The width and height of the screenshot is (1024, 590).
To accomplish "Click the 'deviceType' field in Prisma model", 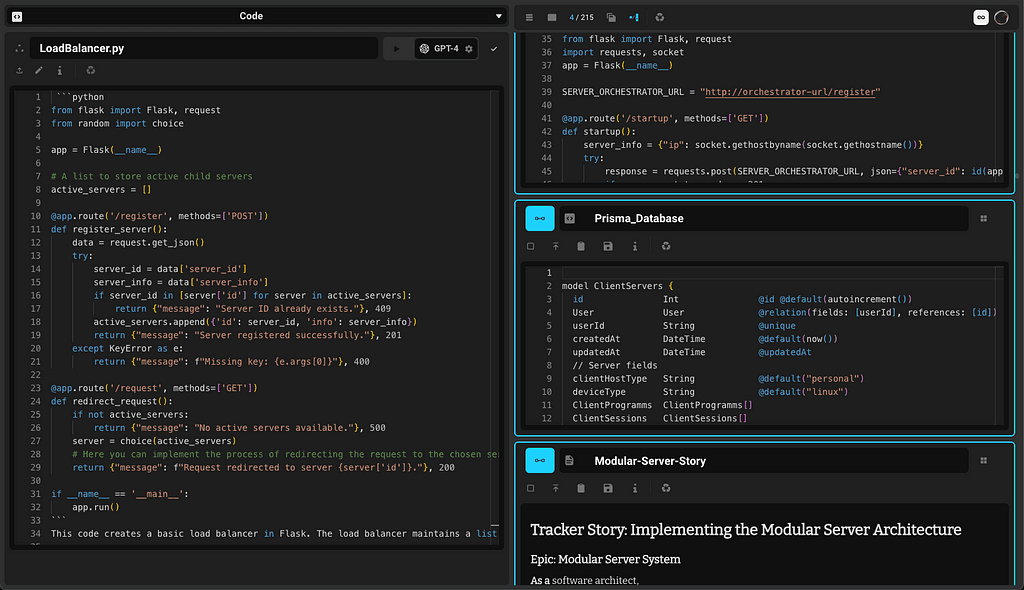I will point(599,392).
